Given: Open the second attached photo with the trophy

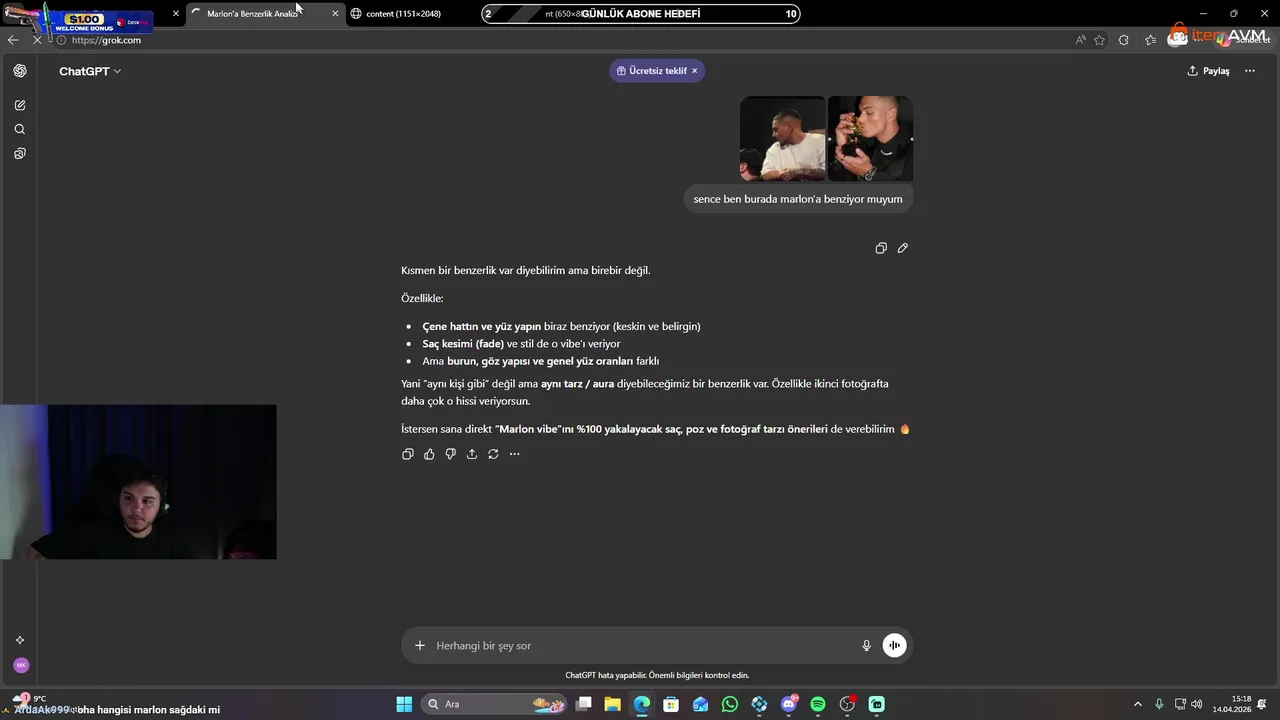Looking at the screenshot, I should click(x=870, y=139).
